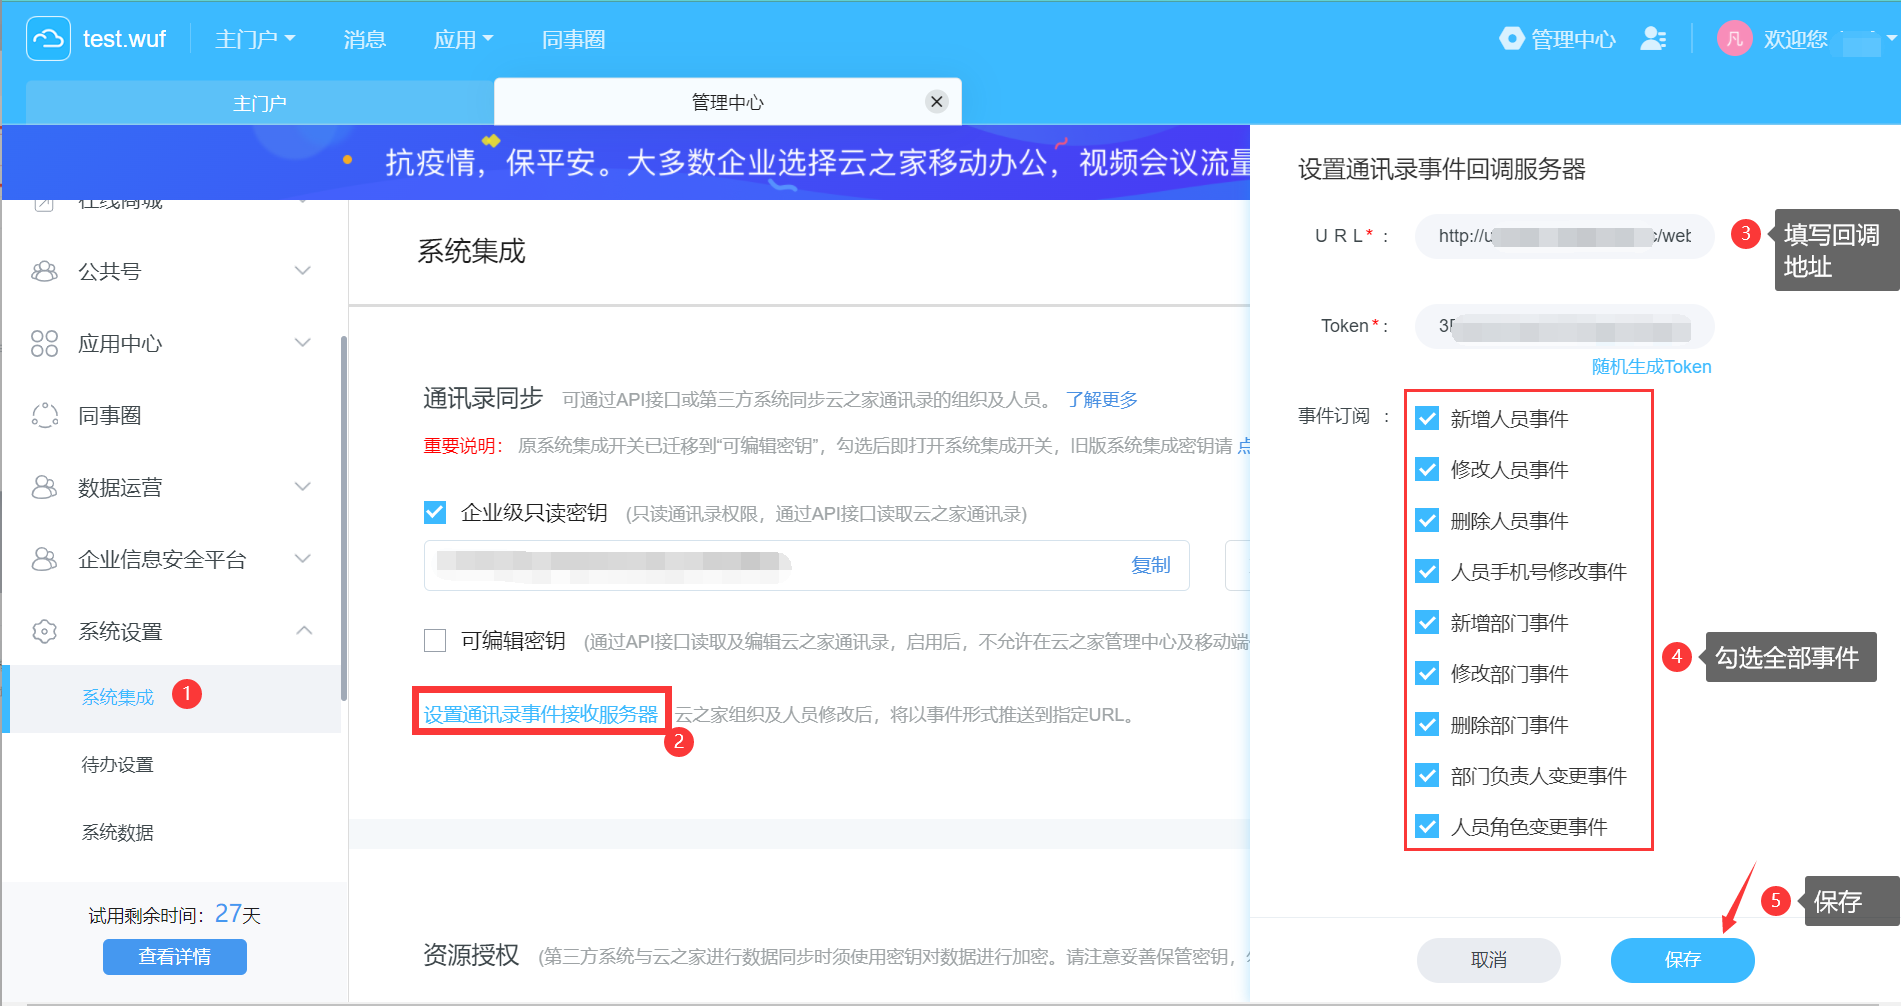Select 待办设置 in the sidebar
Viewport: 1901px width, 1006px height.
(x=118, y=765)
